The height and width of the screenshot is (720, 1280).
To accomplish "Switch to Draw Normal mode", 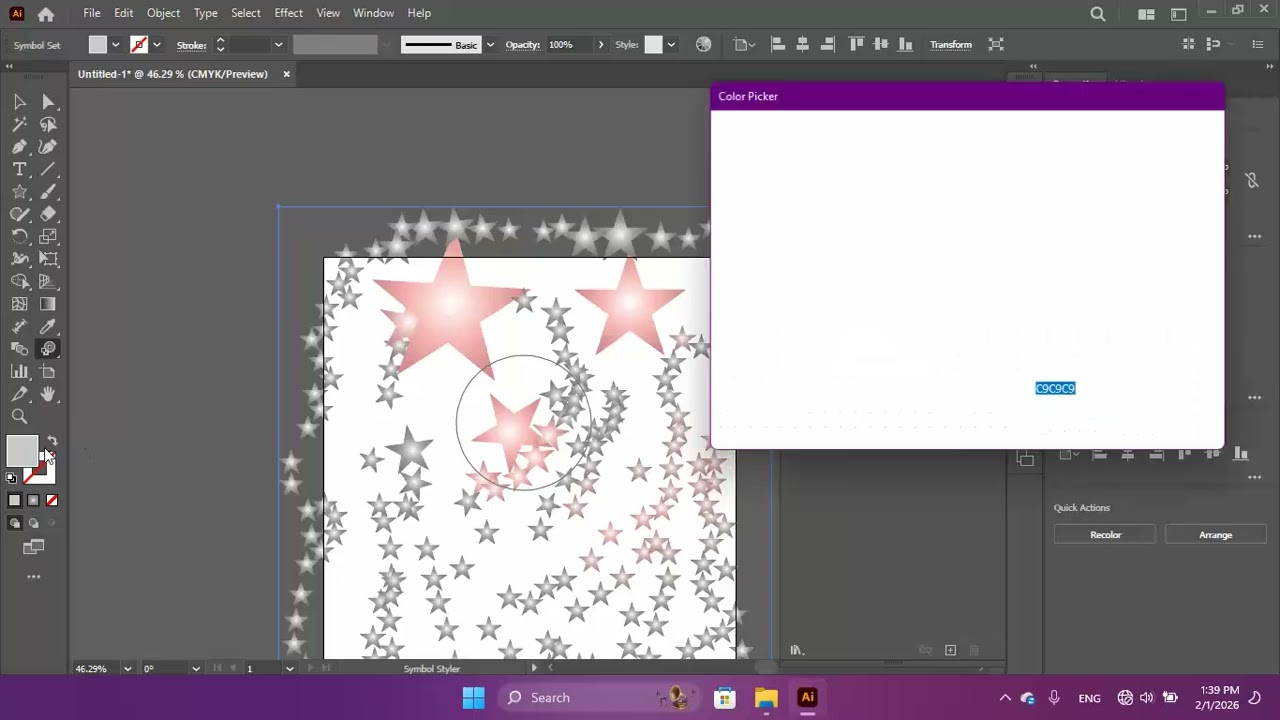I will 14,523.
